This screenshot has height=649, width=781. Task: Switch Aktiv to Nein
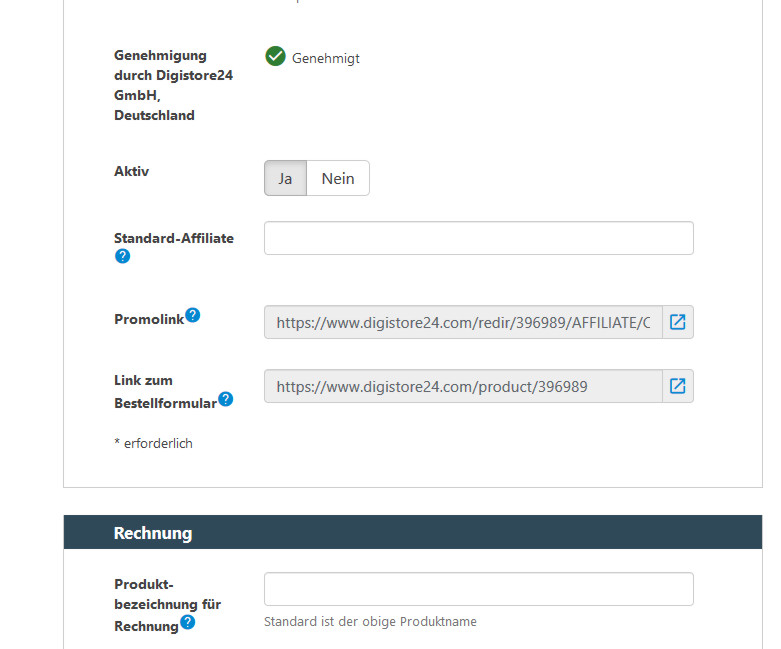click(x=338, y=179)
